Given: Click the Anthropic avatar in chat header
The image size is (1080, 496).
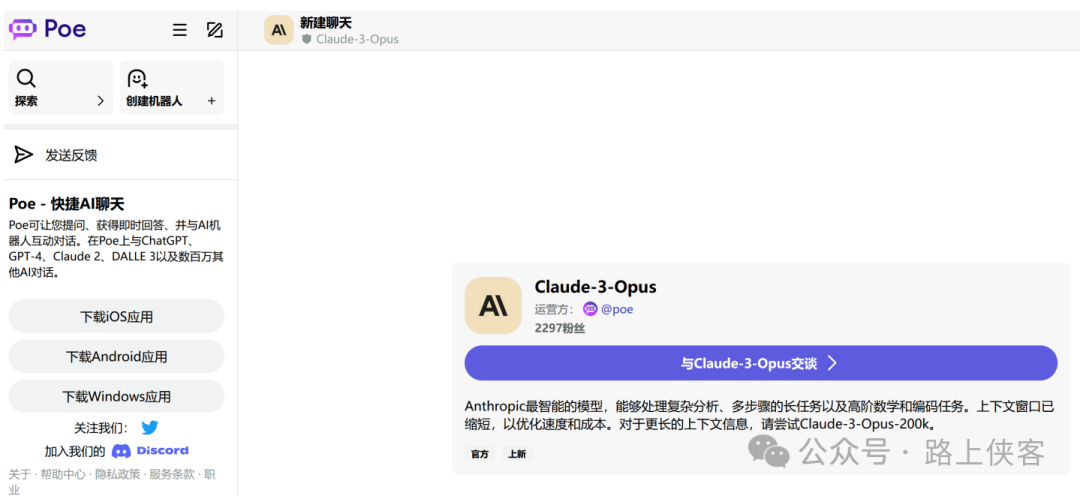Looking at the screenshot, I should (x=279, y=30).
